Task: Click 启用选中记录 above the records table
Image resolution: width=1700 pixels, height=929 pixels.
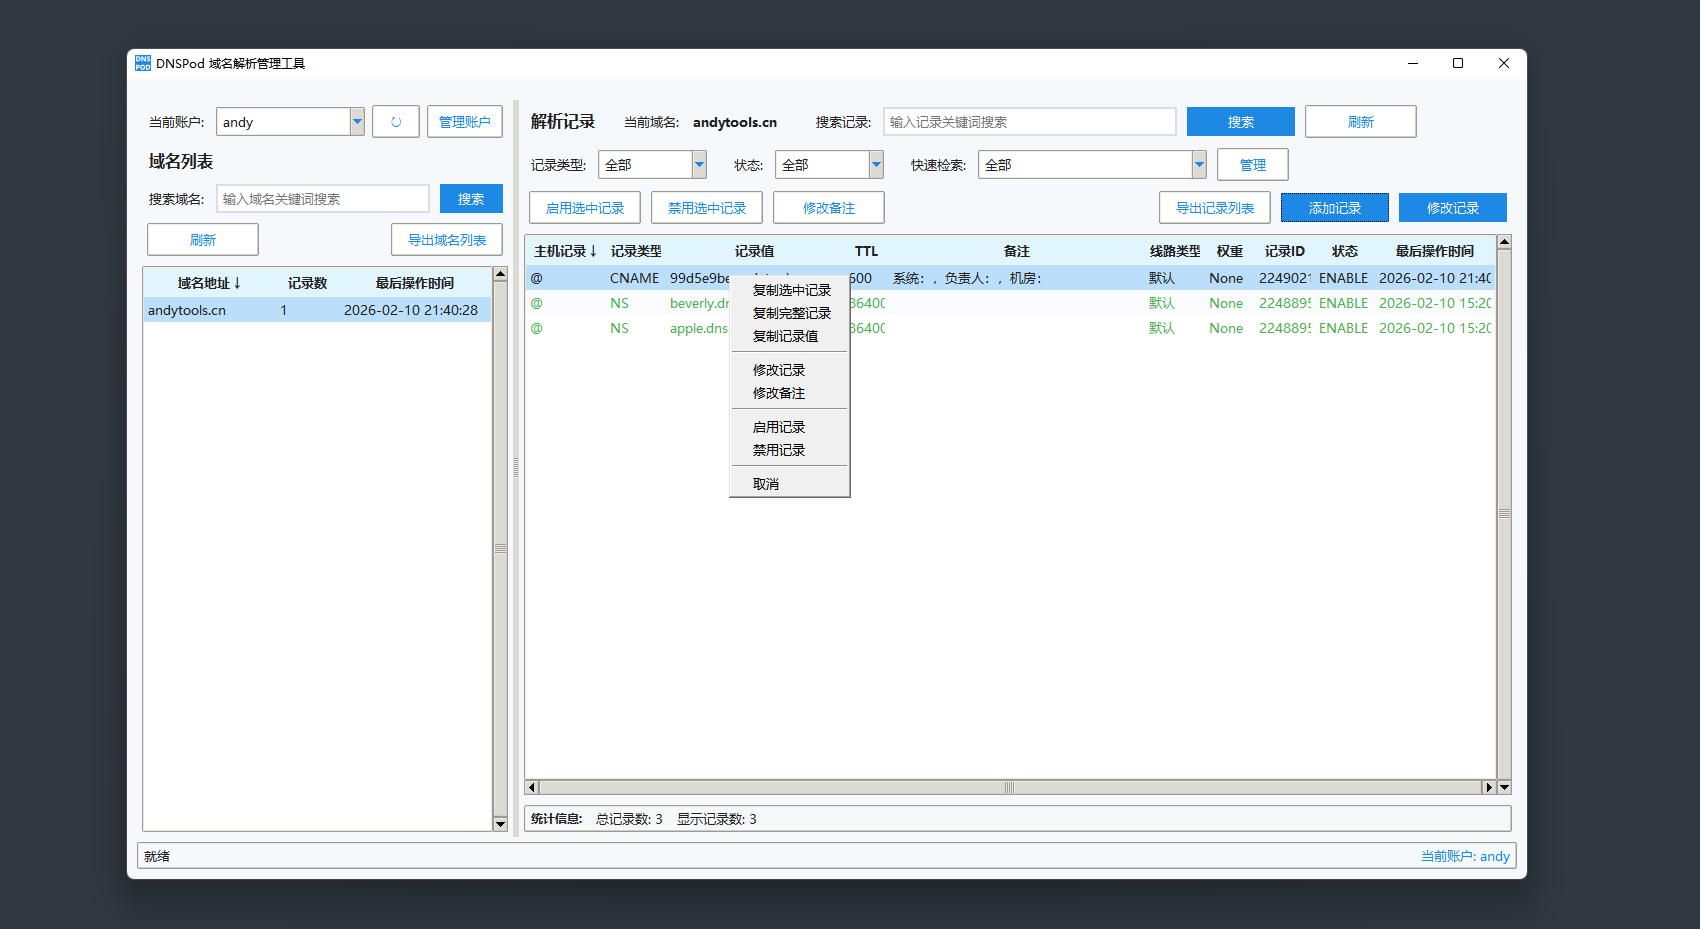Action: click(x=585, y=207)
